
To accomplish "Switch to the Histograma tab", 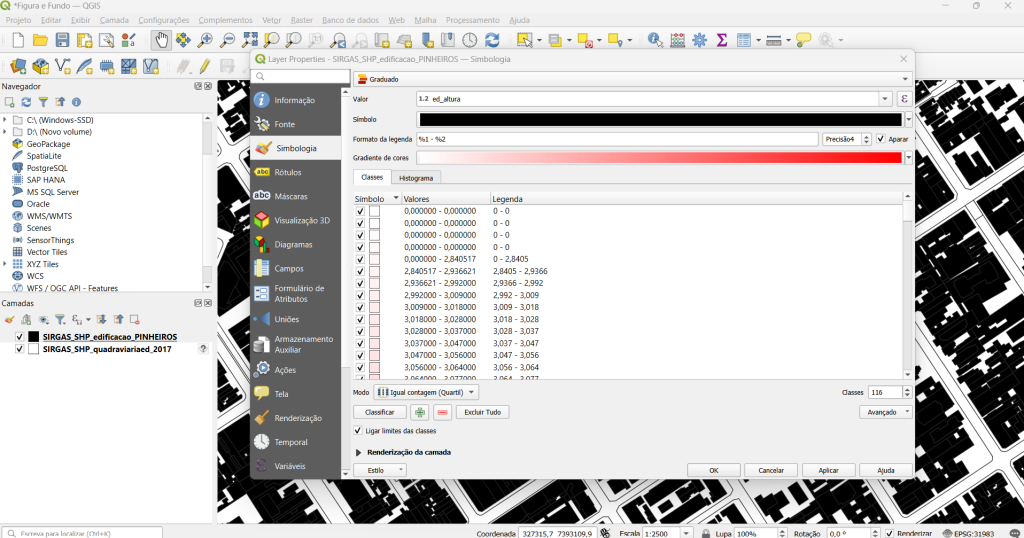I will click(416, 178).
